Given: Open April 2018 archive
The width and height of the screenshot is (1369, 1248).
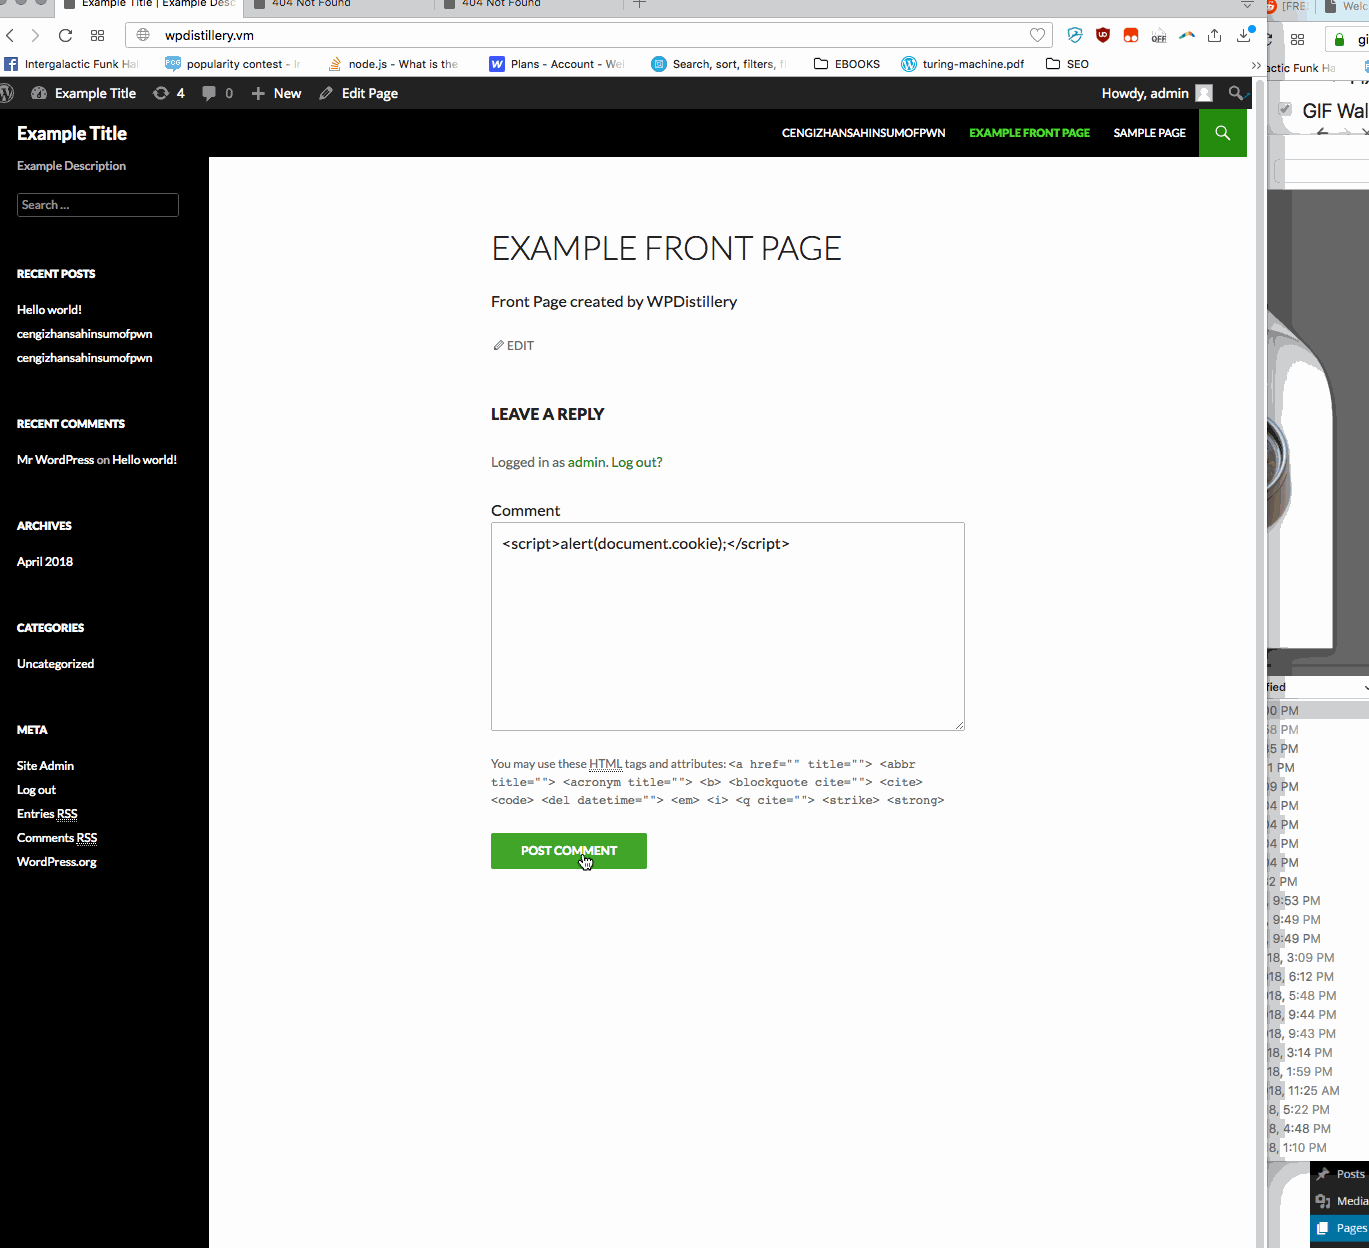Looking at the screenshot, I should pos(45,562).
